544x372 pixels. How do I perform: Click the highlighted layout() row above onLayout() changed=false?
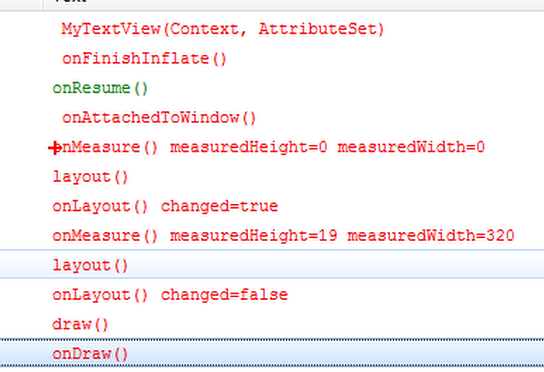click(x=272, y=265)
